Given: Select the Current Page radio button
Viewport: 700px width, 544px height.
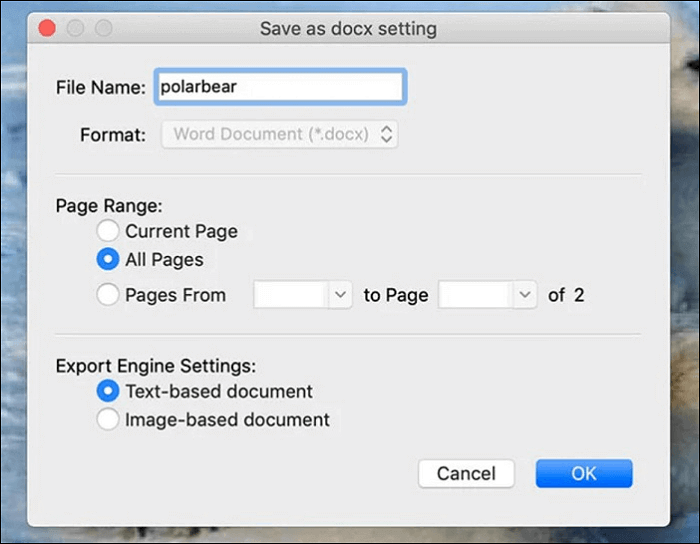Looking at the screenshot, I should coord(107,231).
